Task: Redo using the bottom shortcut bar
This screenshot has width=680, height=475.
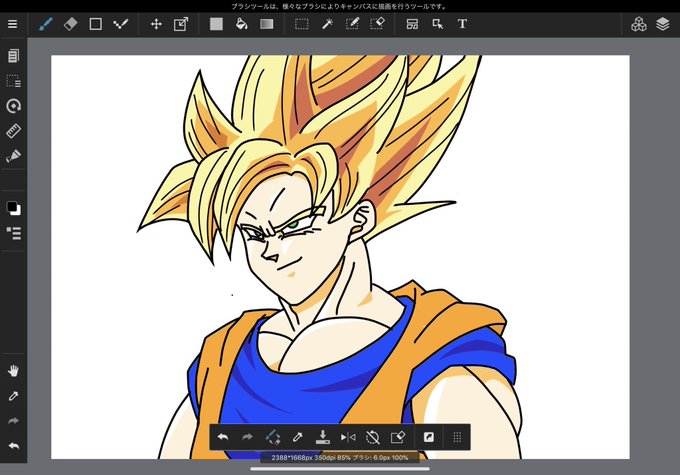Action: click(x=247, y=437)
